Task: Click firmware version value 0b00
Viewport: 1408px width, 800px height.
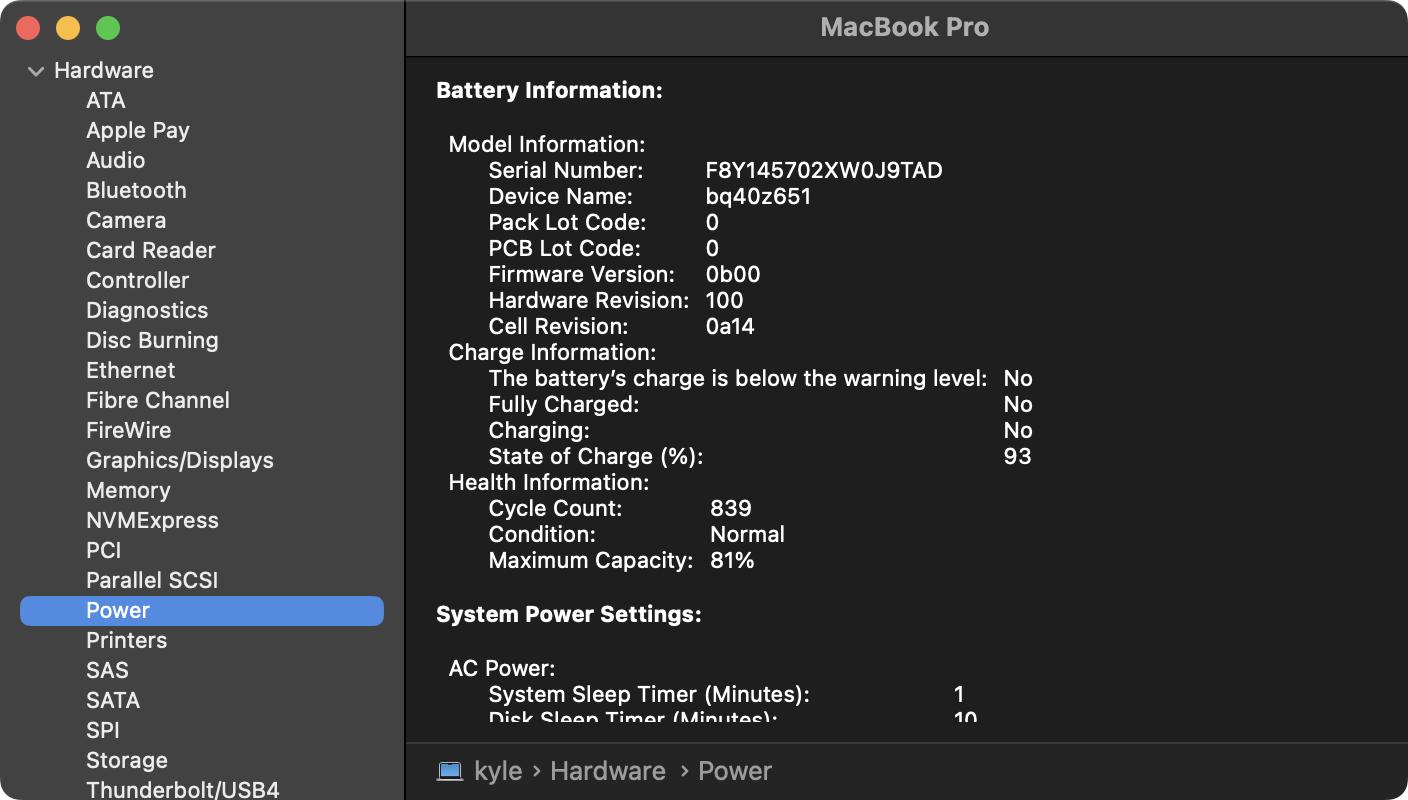Action: pyautogui.click(x=733, y=274)
